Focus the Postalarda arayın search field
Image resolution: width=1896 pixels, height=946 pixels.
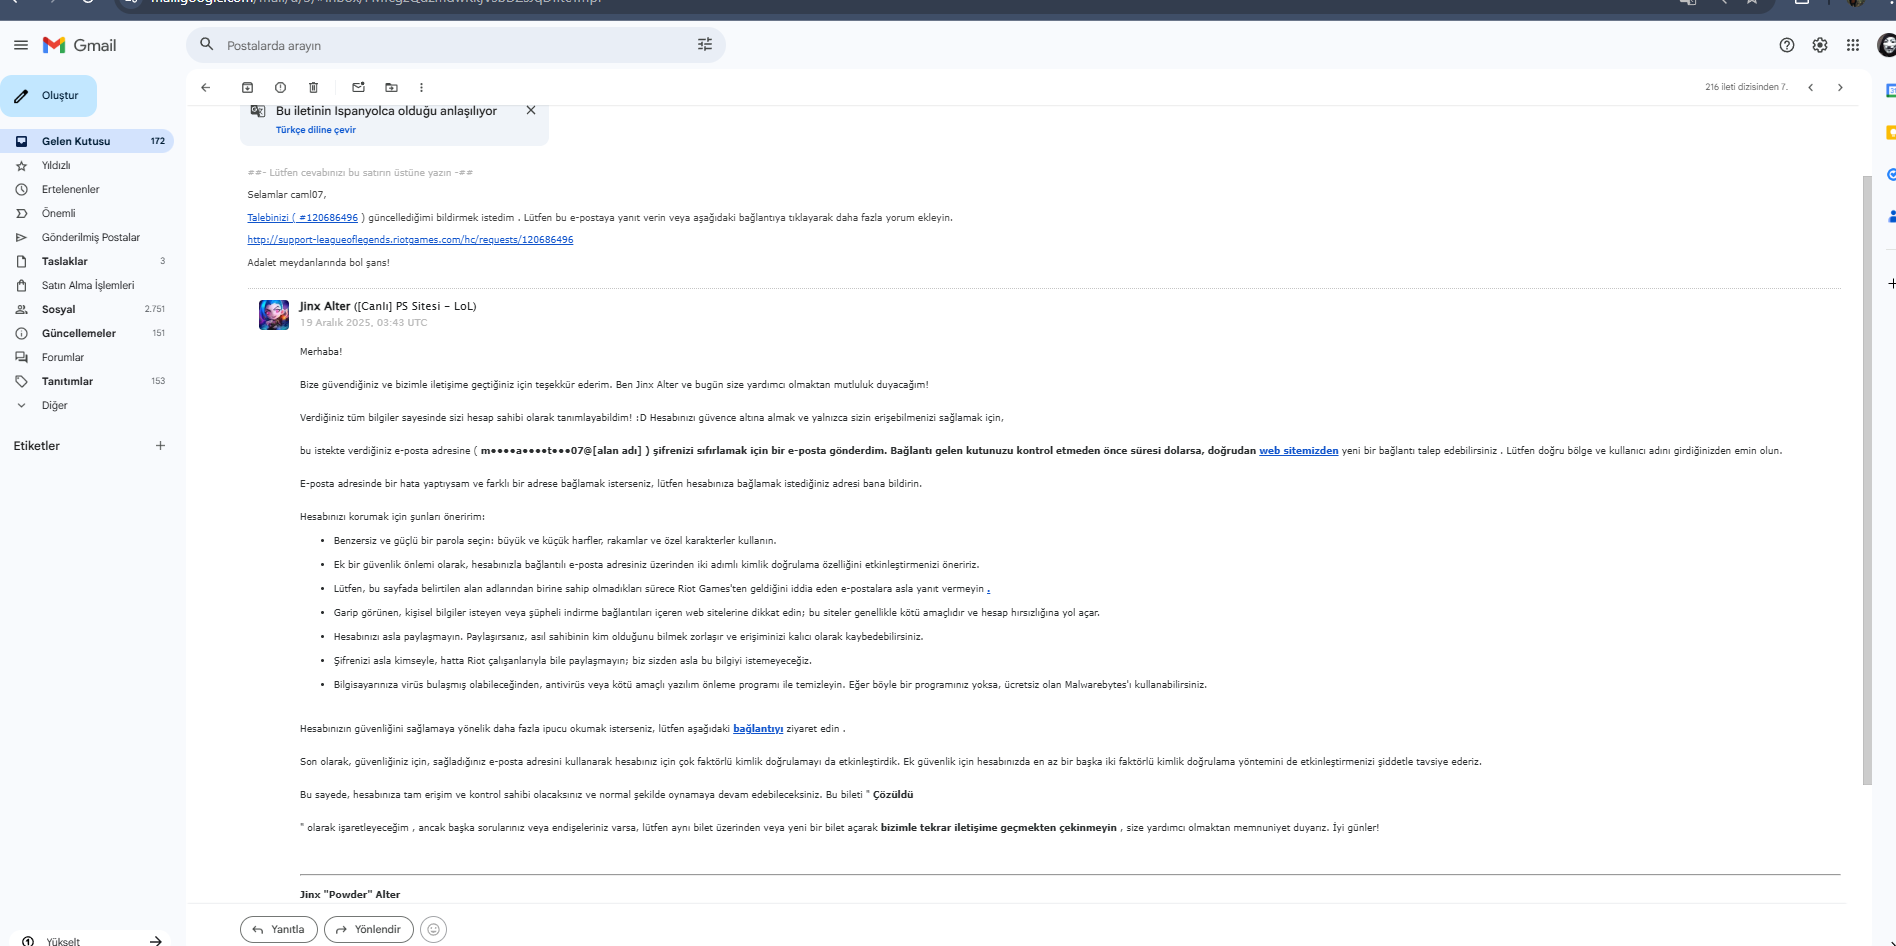click(x=455, y=45)
